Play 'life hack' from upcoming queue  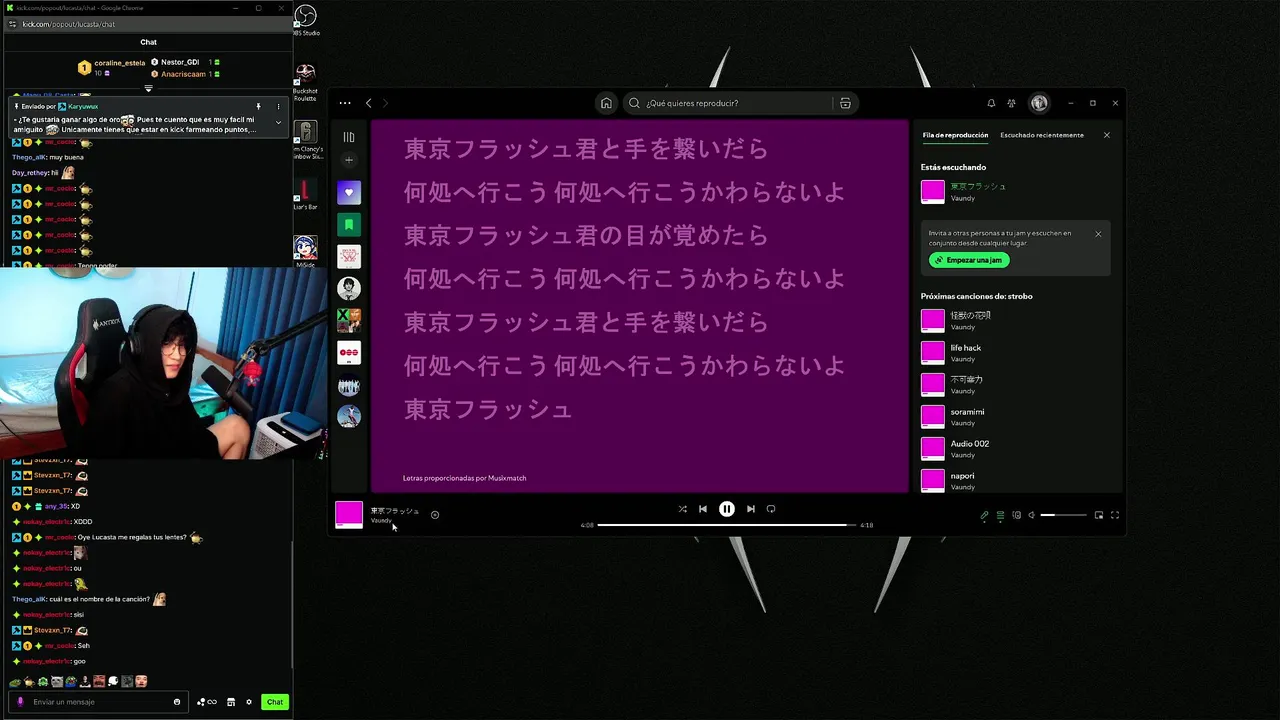tap(1015, 352)
